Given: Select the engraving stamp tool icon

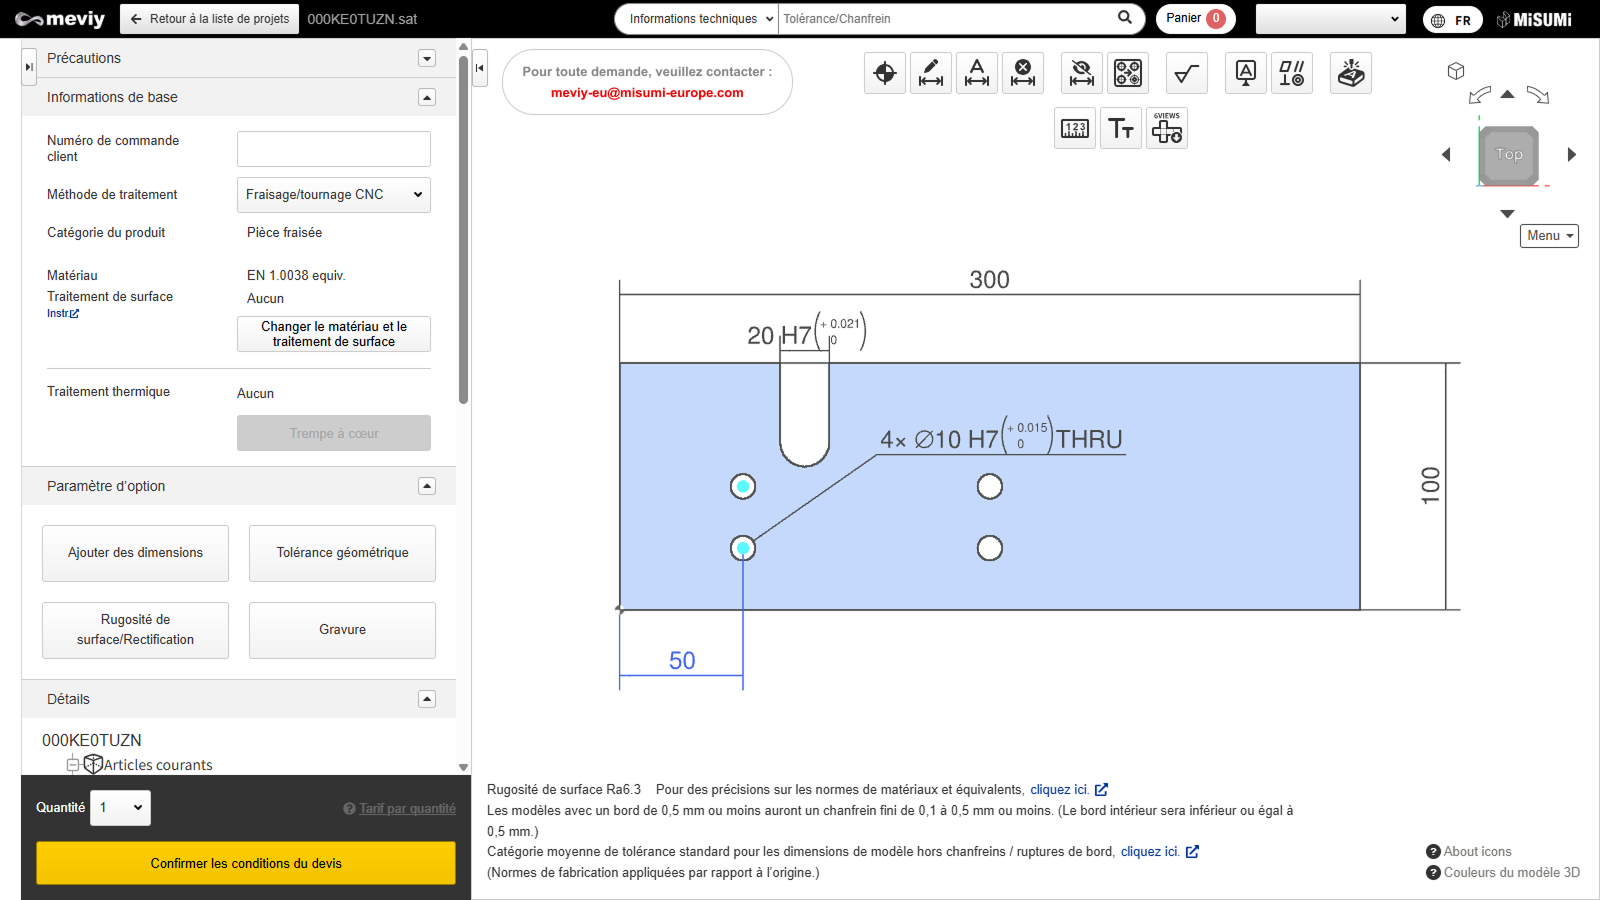Looking at the screenshot, I should 1351,73.
